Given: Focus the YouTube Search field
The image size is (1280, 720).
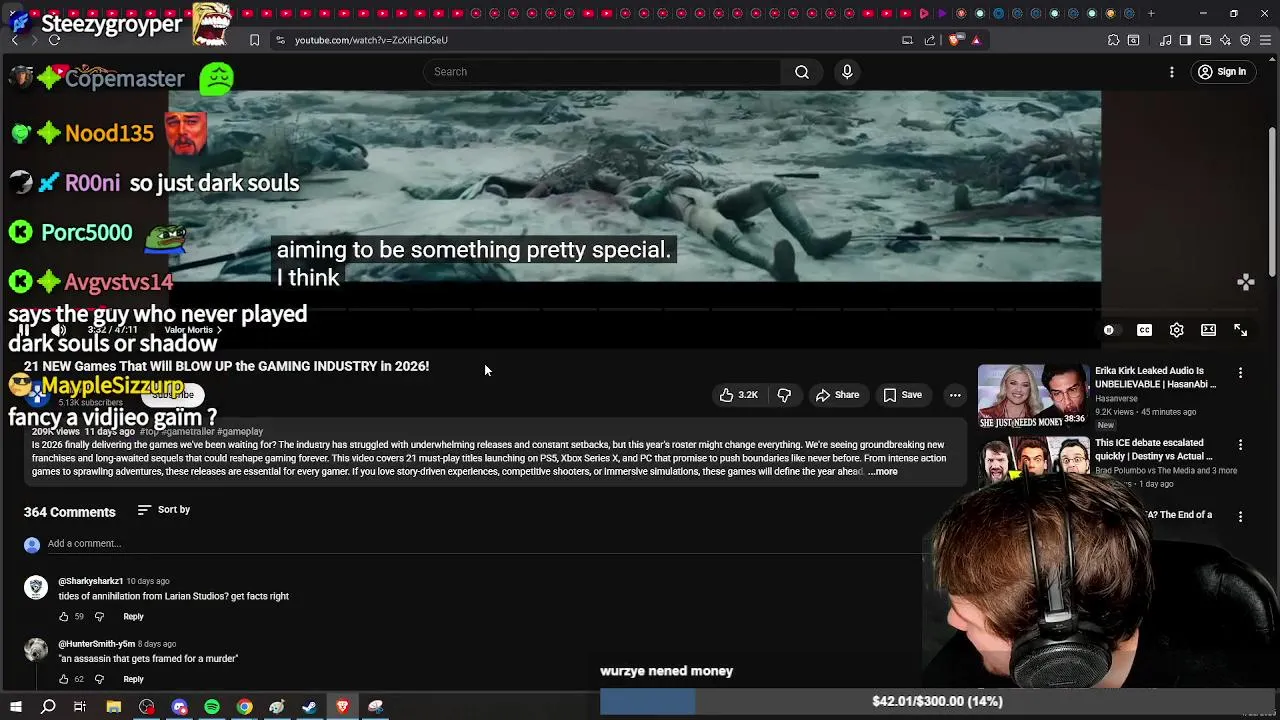Looking at the screenshot, I should pos(602,72).
